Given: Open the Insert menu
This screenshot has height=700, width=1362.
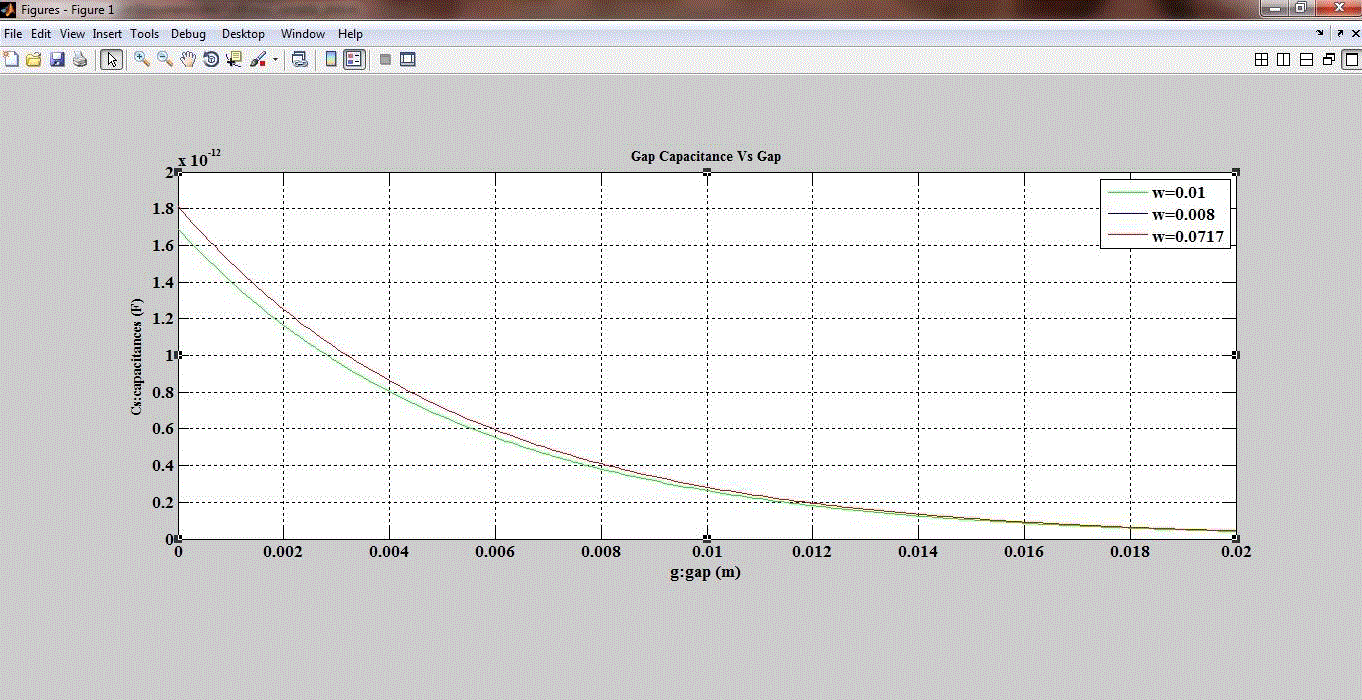Looking at the screenshot, I should point(107,34).
